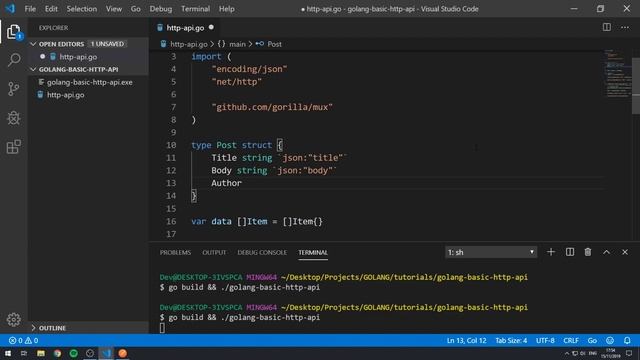Click the errors and warnings status indicator
This screenshot has width=640, height=360.
coord(23,340)
